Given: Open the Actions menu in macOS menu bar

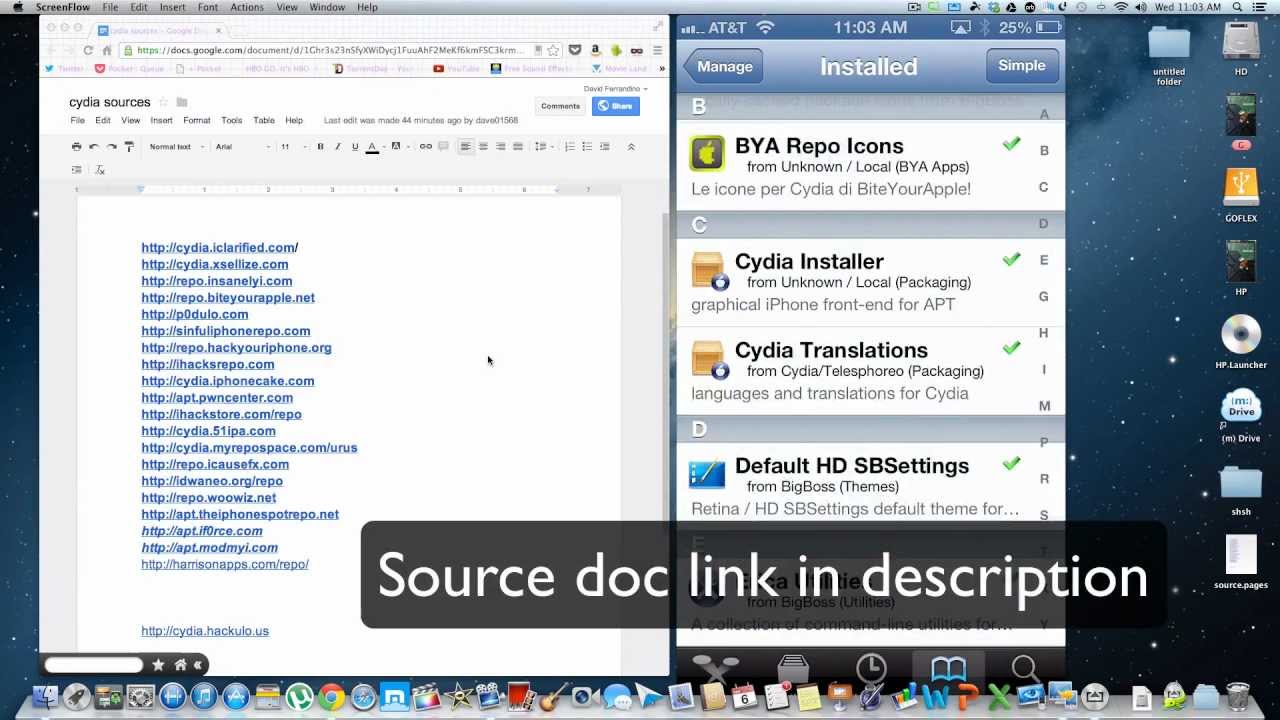Looking at the screenshot, I should 247,7.
